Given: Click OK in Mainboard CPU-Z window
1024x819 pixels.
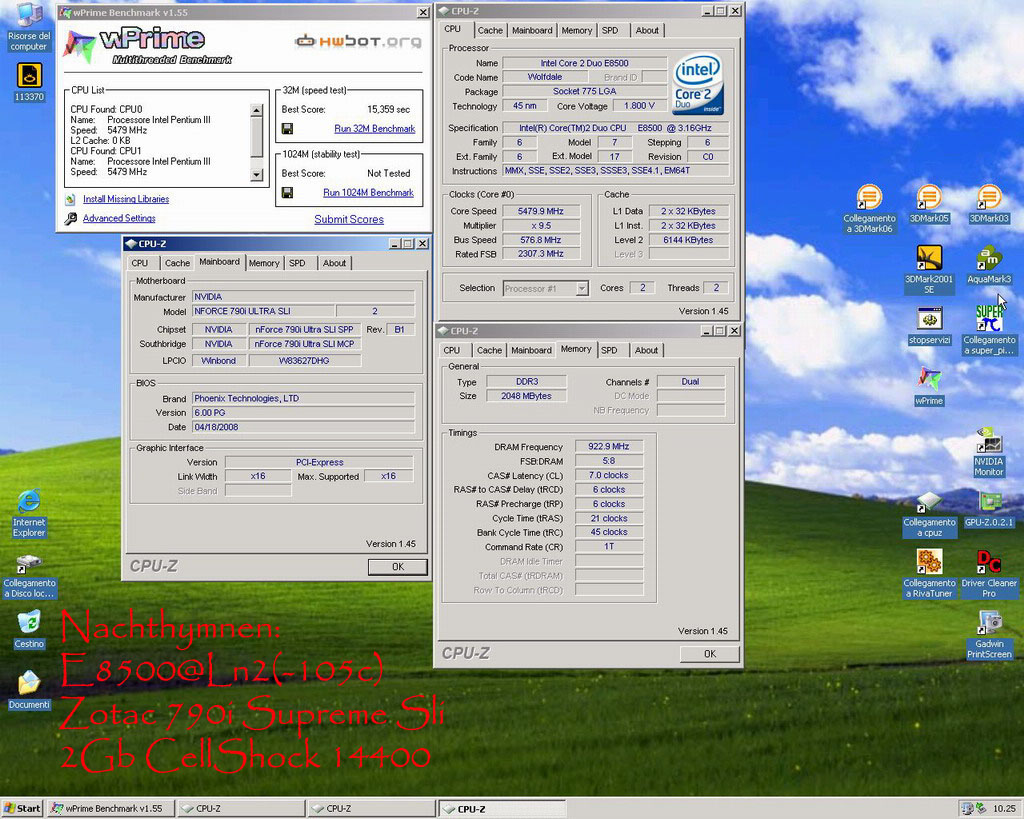Looking at the screenshot, I should 398,567.
